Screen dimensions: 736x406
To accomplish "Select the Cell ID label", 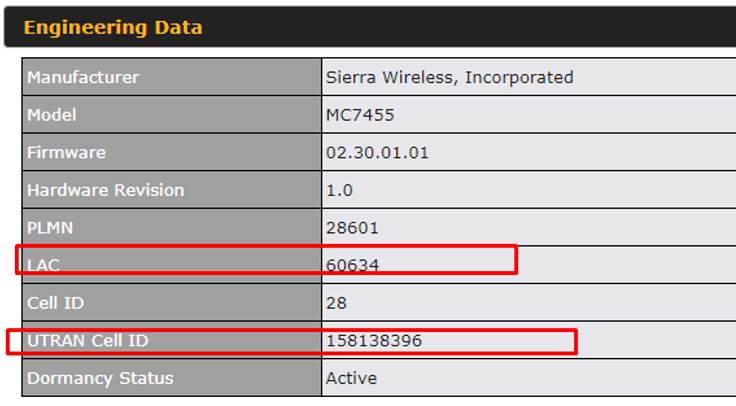I will (55, 303).
